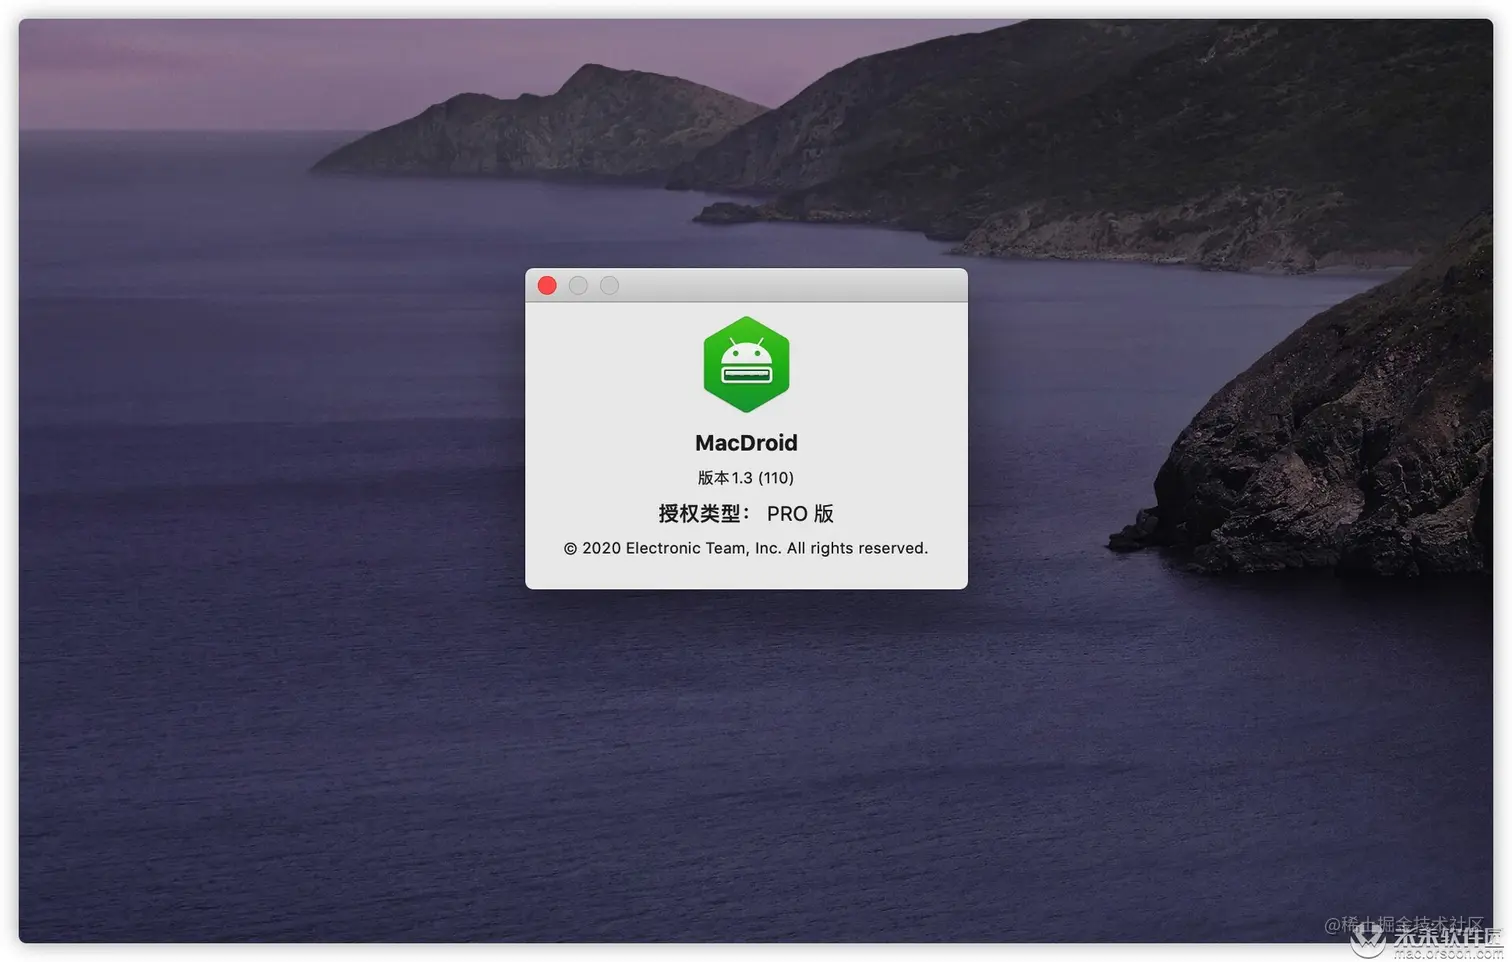Click the 授权类型: PRO 版 license text
The image size is (1512, 962).
tap(746, 513)
